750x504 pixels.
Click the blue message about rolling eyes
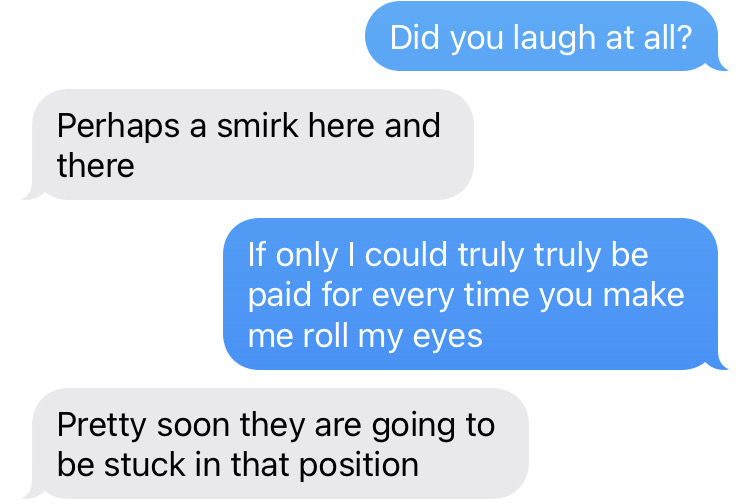470,295
